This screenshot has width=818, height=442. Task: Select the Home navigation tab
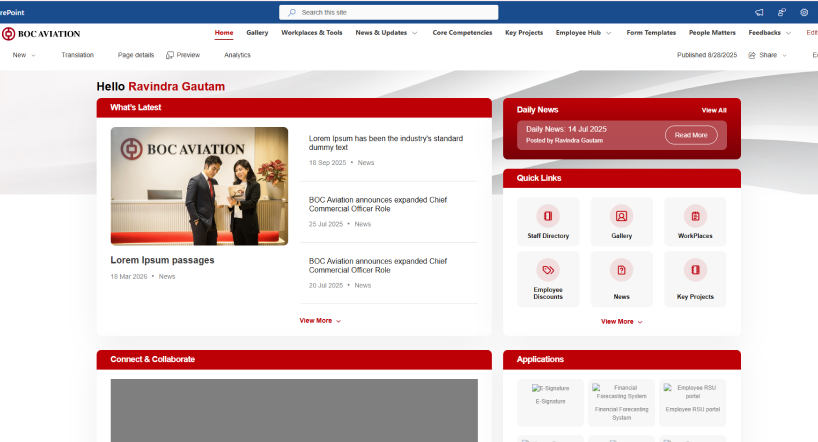click(x=224, y=33)
